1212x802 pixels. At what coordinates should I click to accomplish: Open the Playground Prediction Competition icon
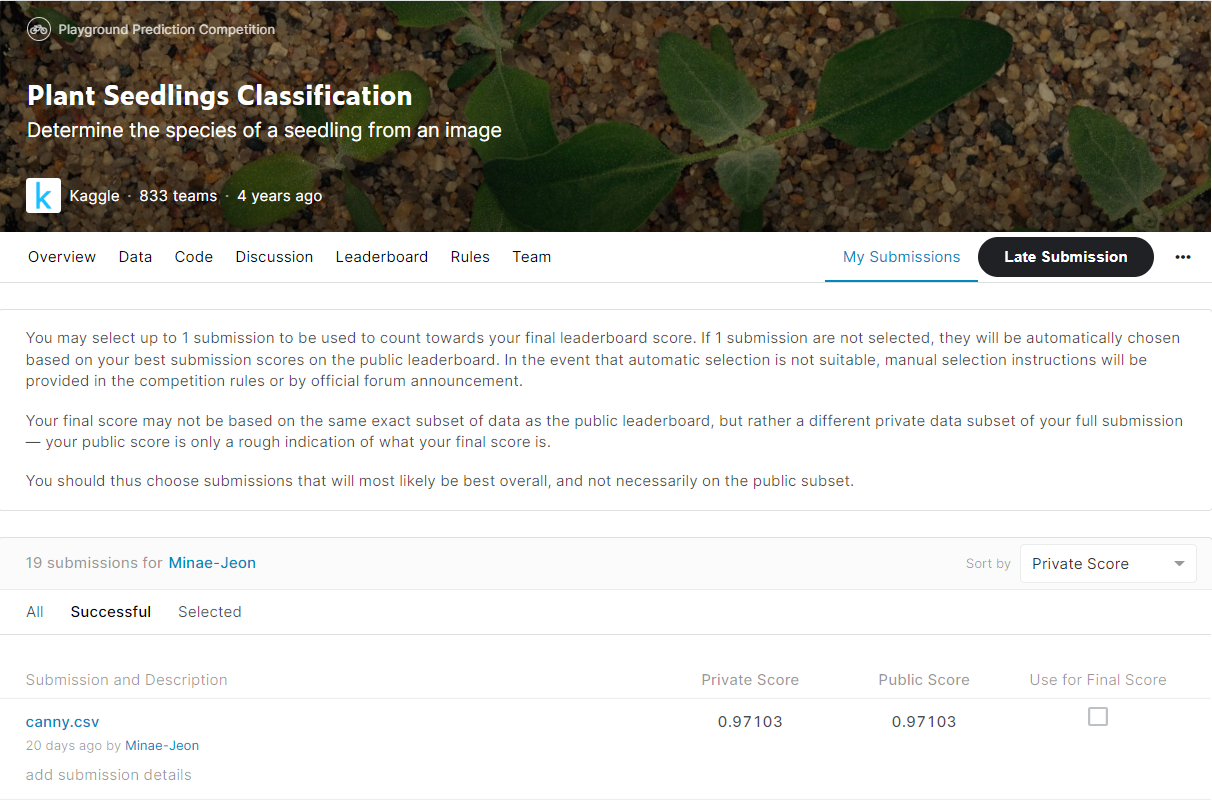click(38, 29)
